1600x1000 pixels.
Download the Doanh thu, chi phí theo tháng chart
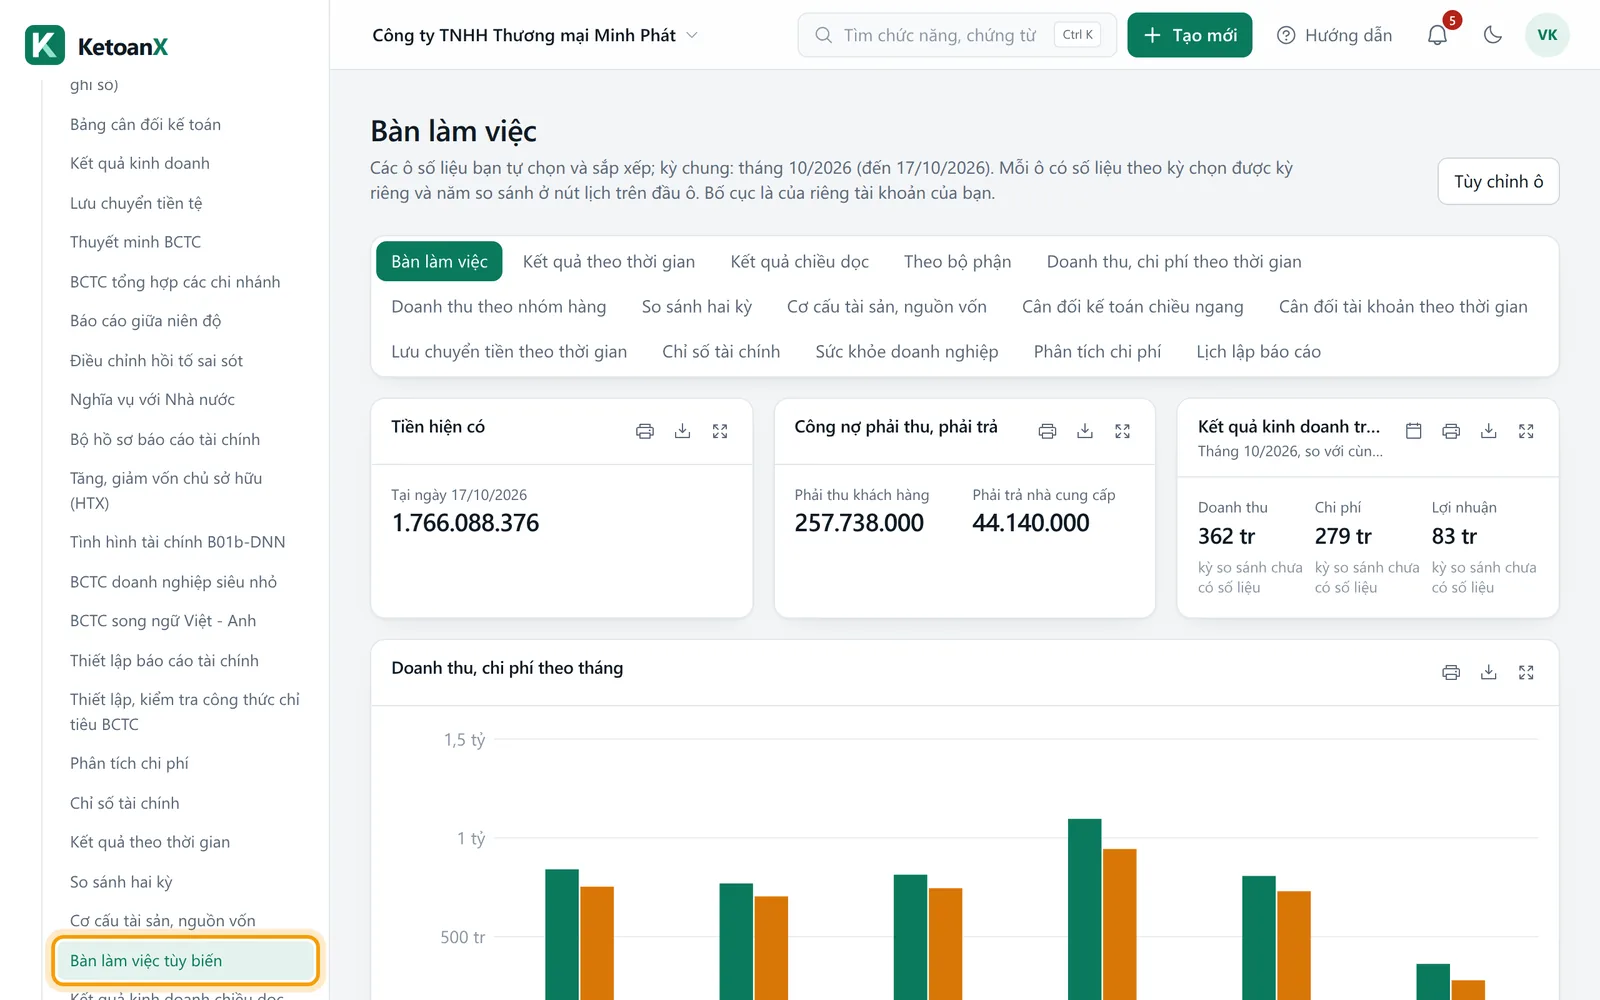(x=1489, y=672)
